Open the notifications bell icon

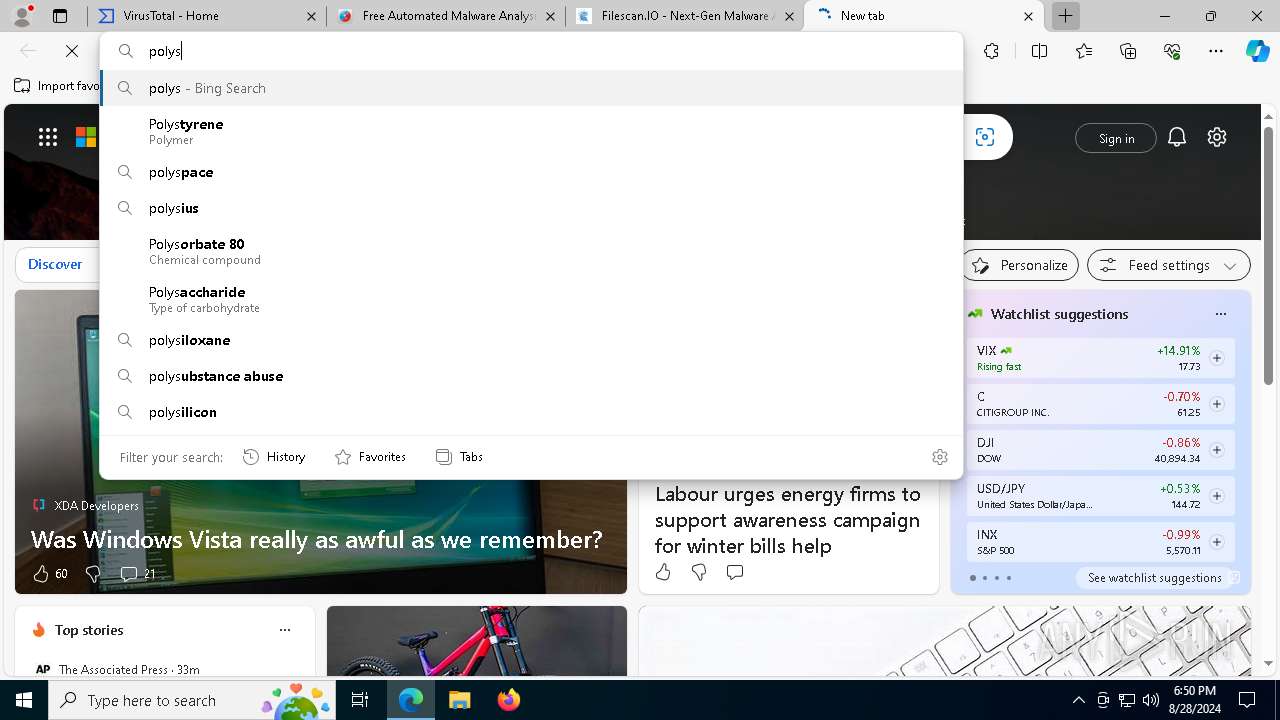click(x=1177, y=137)
